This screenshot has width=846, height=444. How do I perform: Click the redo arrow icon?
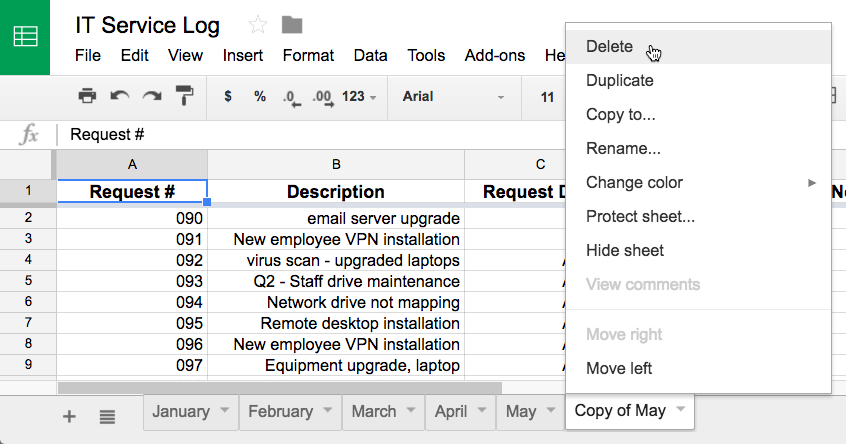point(152,97)
